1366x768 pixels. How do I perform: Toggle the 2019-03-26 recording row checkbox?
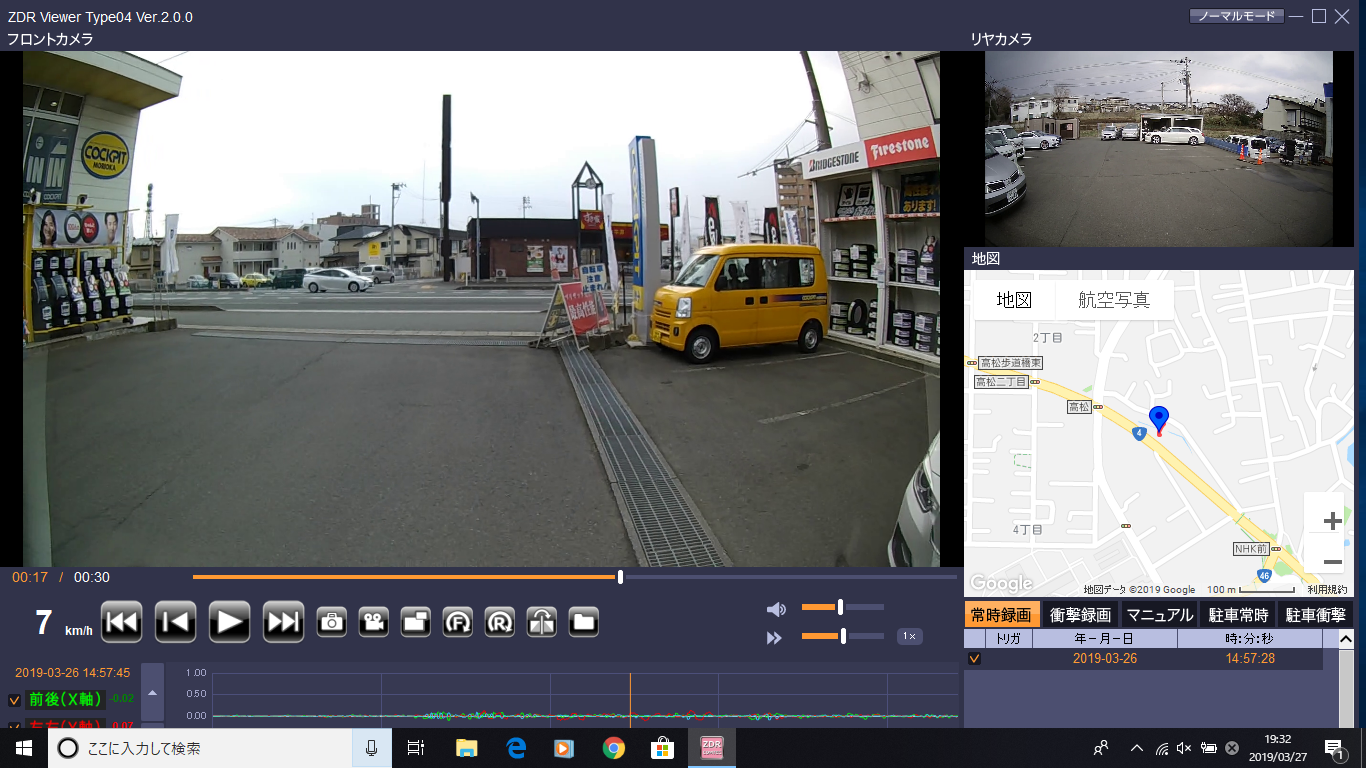click(x=974, y=659)
